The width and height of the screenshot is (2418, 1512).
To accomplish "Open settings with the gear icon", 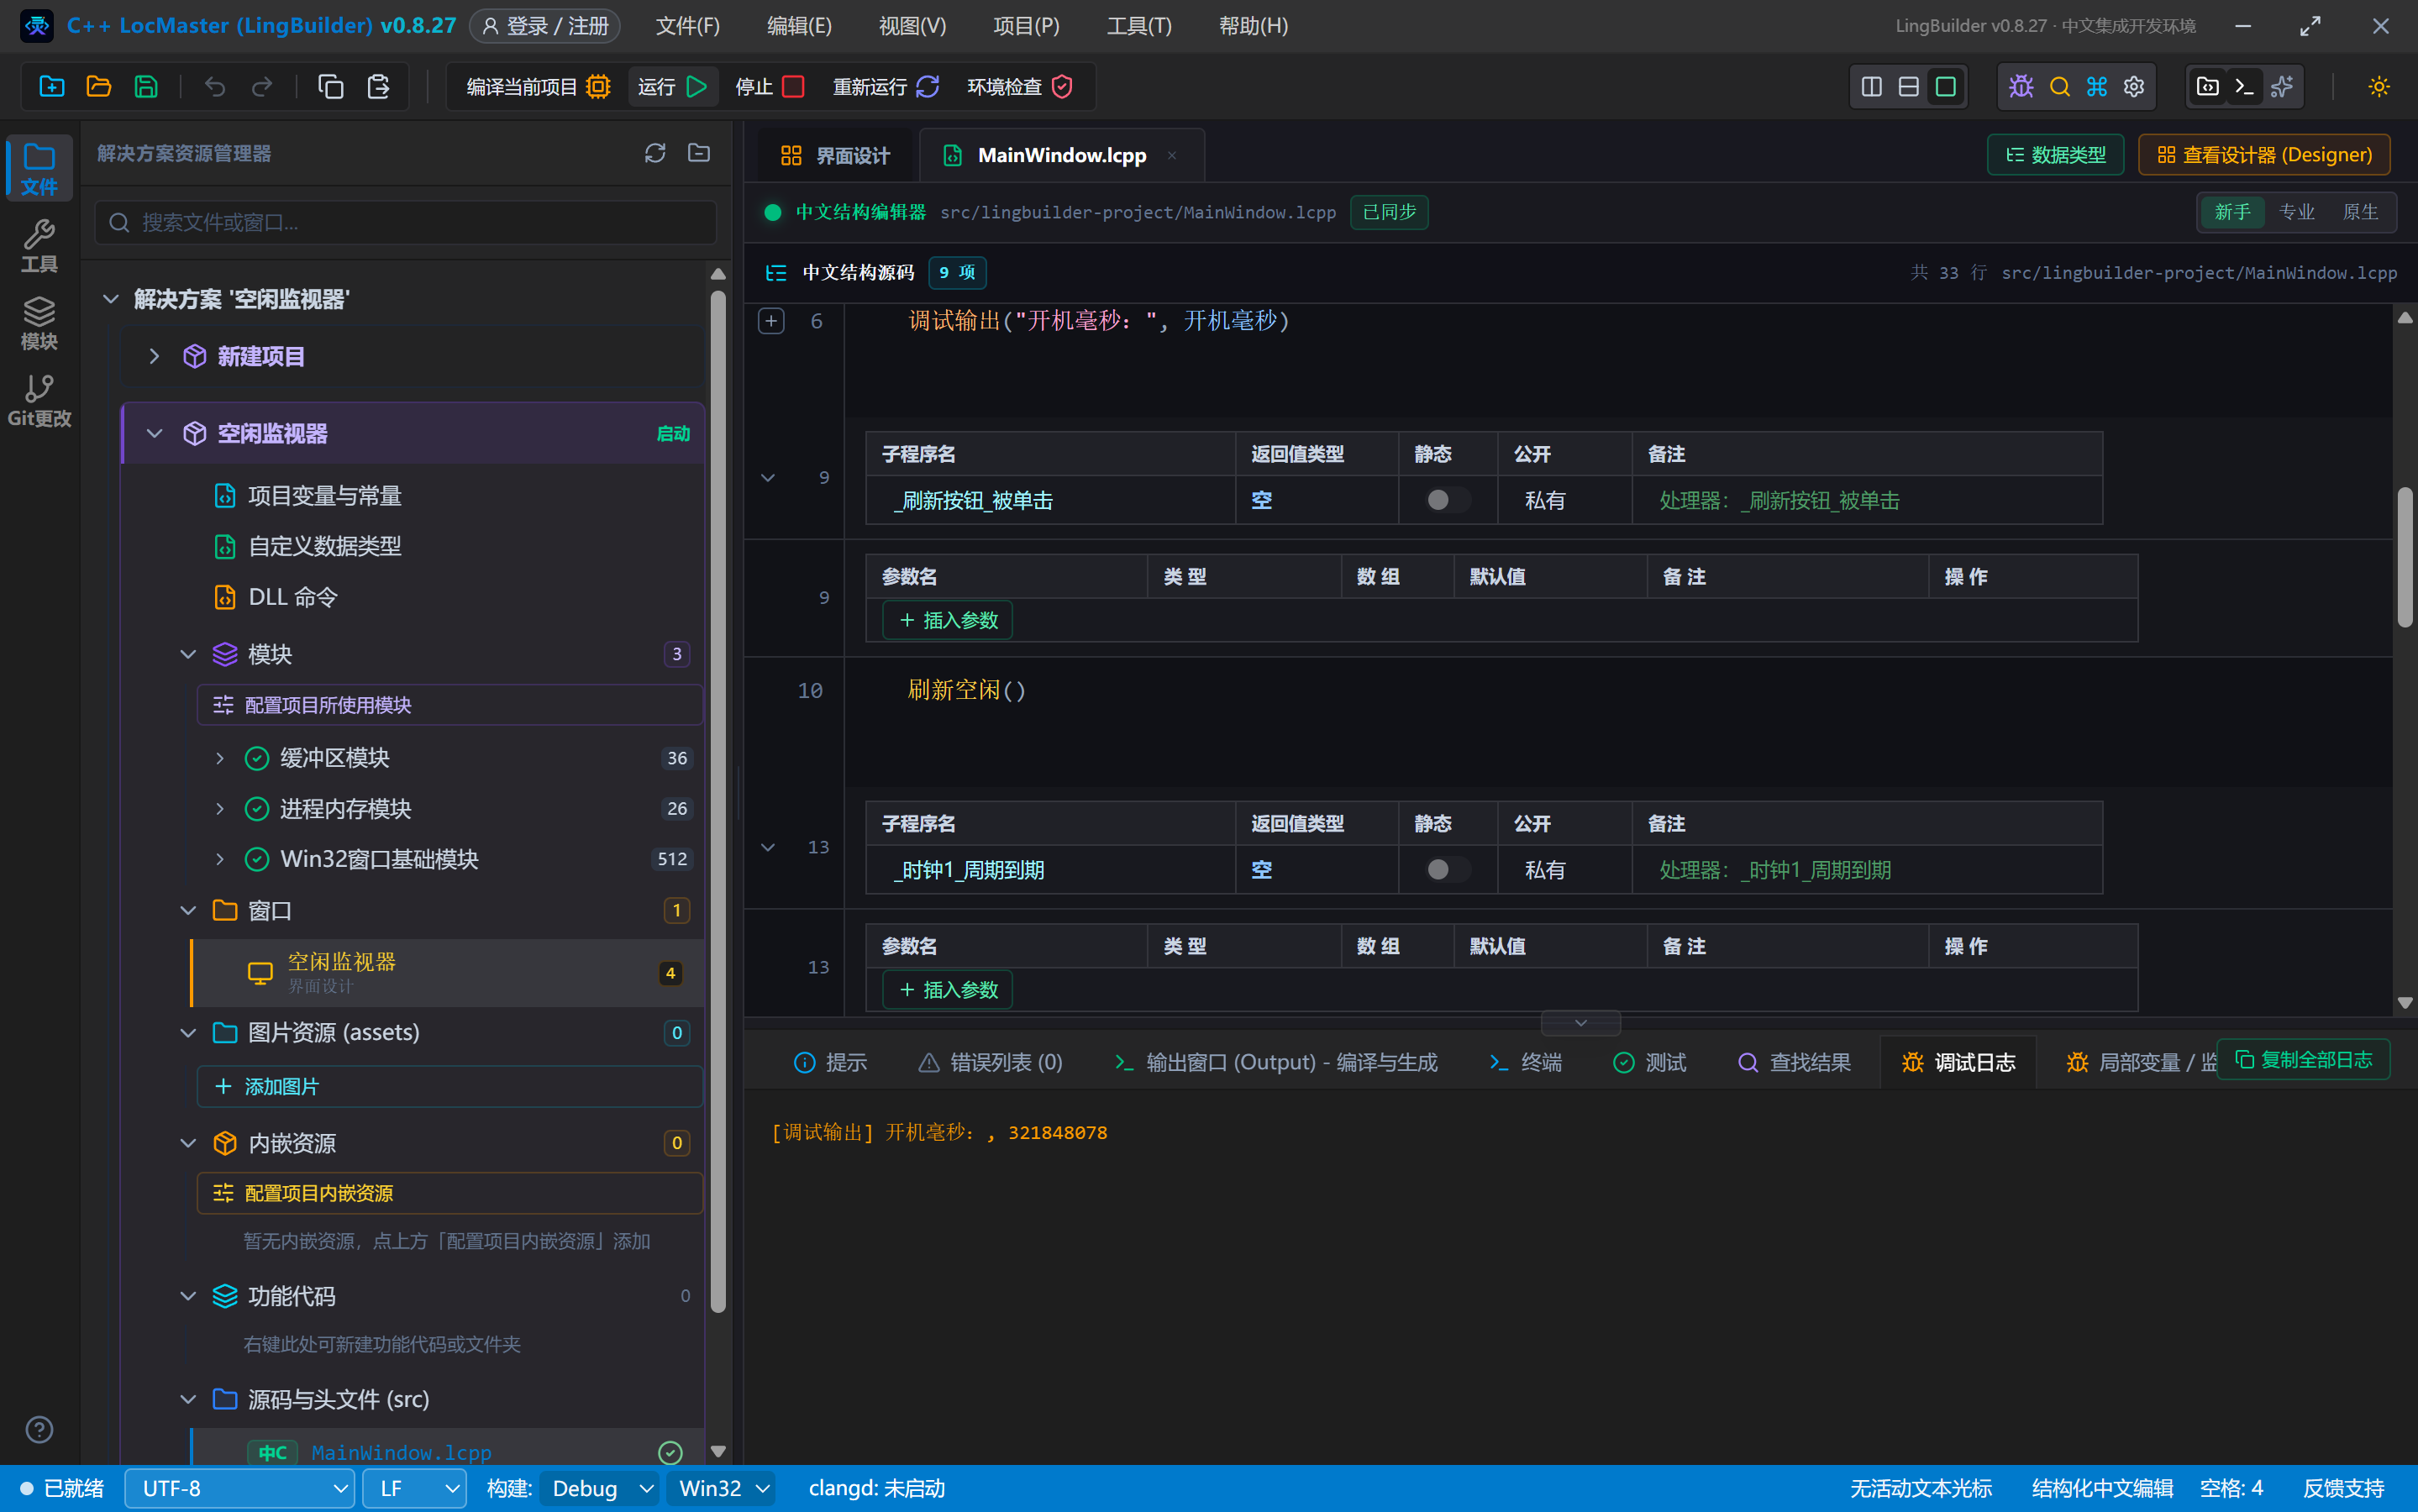I will click(2134, 87).
